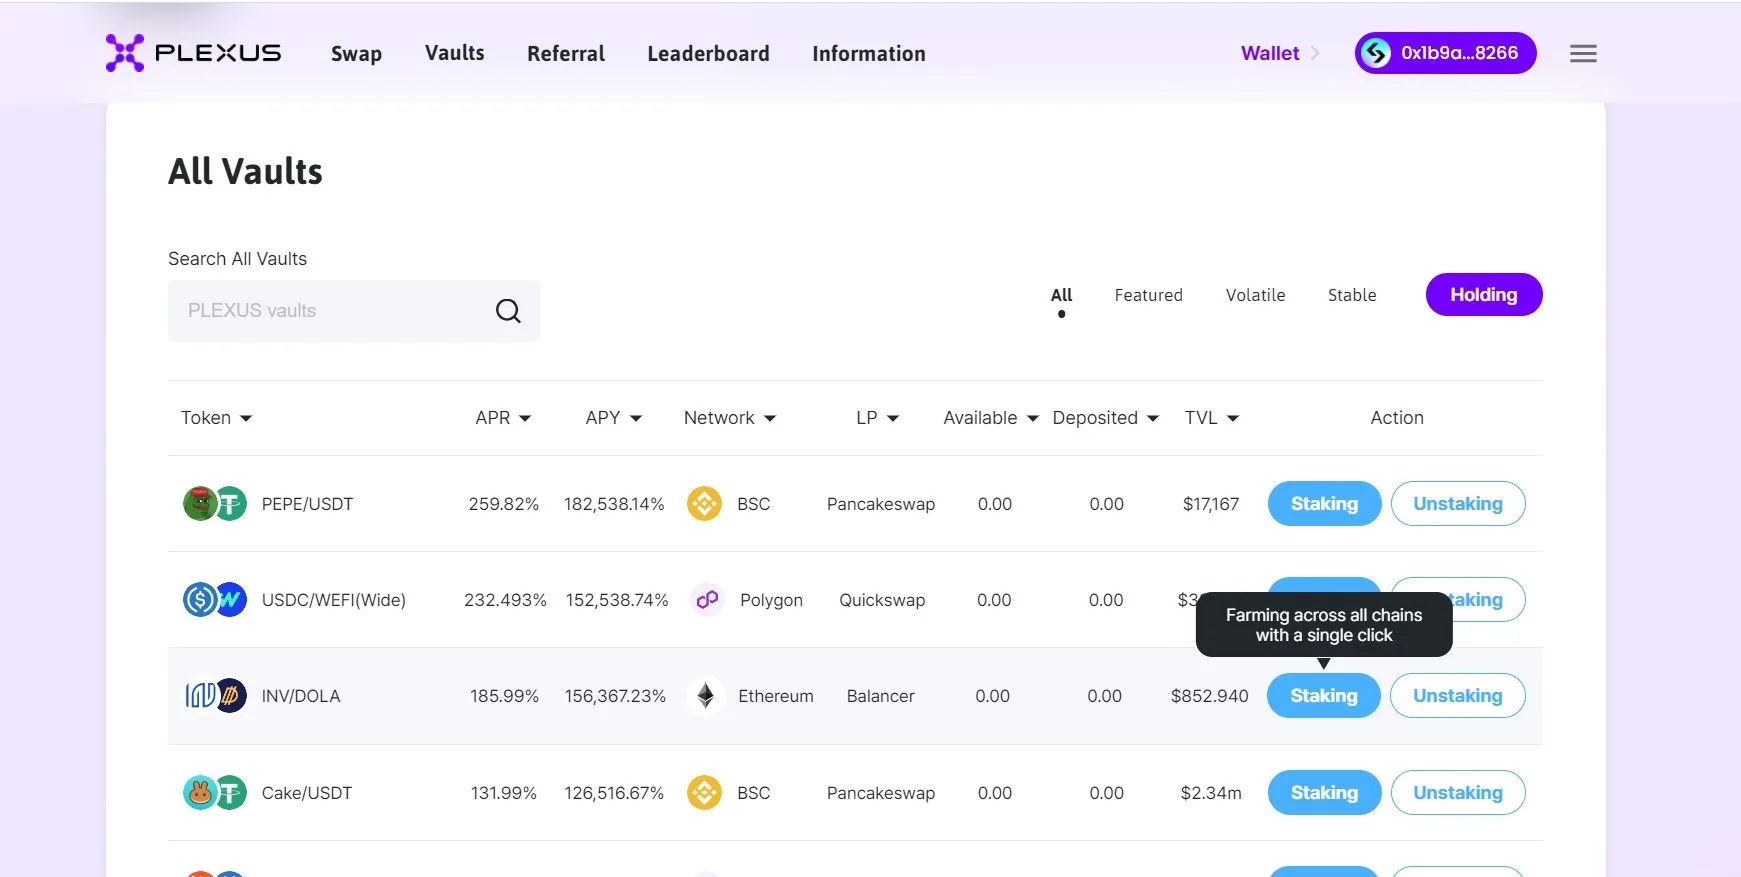Click Staking for PEPE/USDT
The height and width of the screenshot is (877, 1741).
coord(1324,504)
